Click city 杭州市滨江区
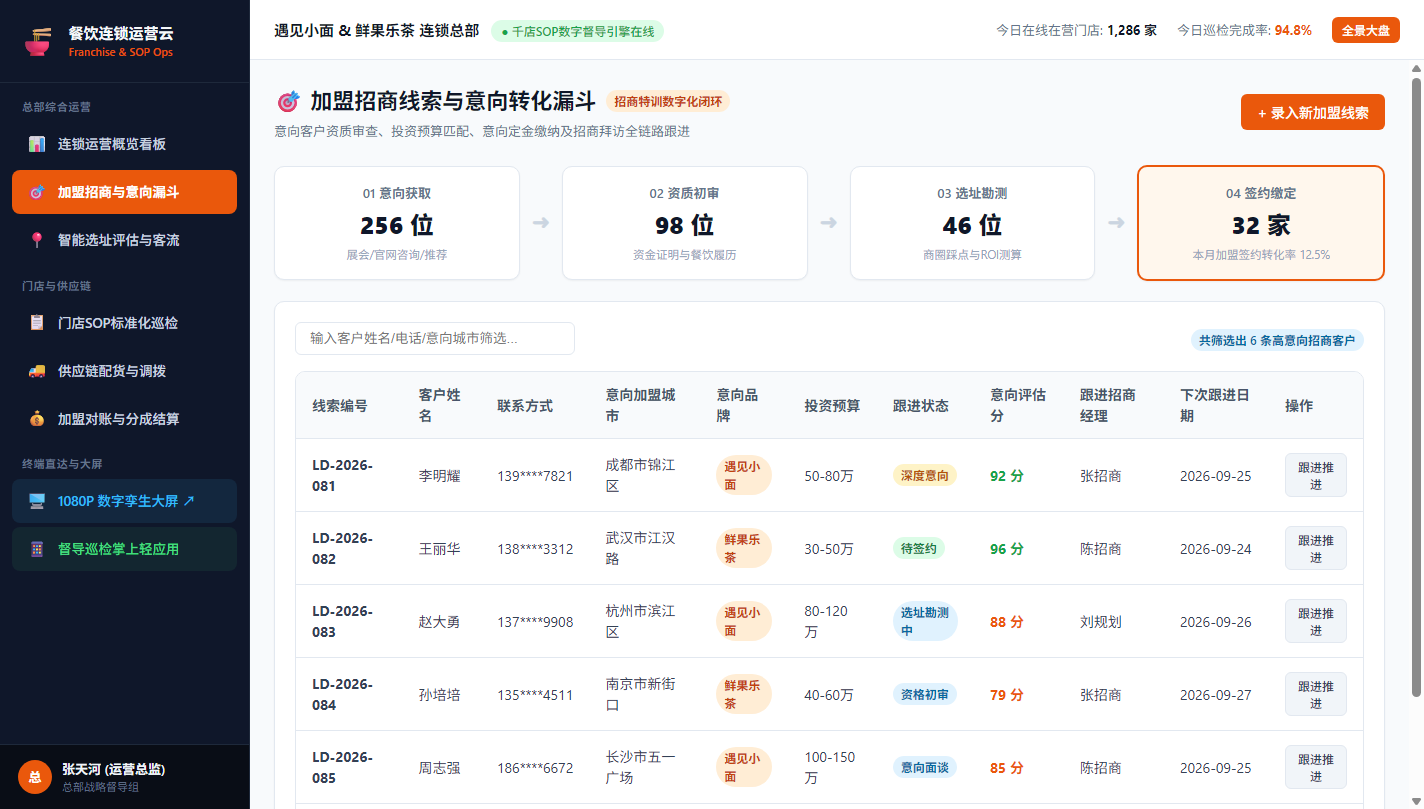The image size is (1424, 809). [x=640, y=621]
